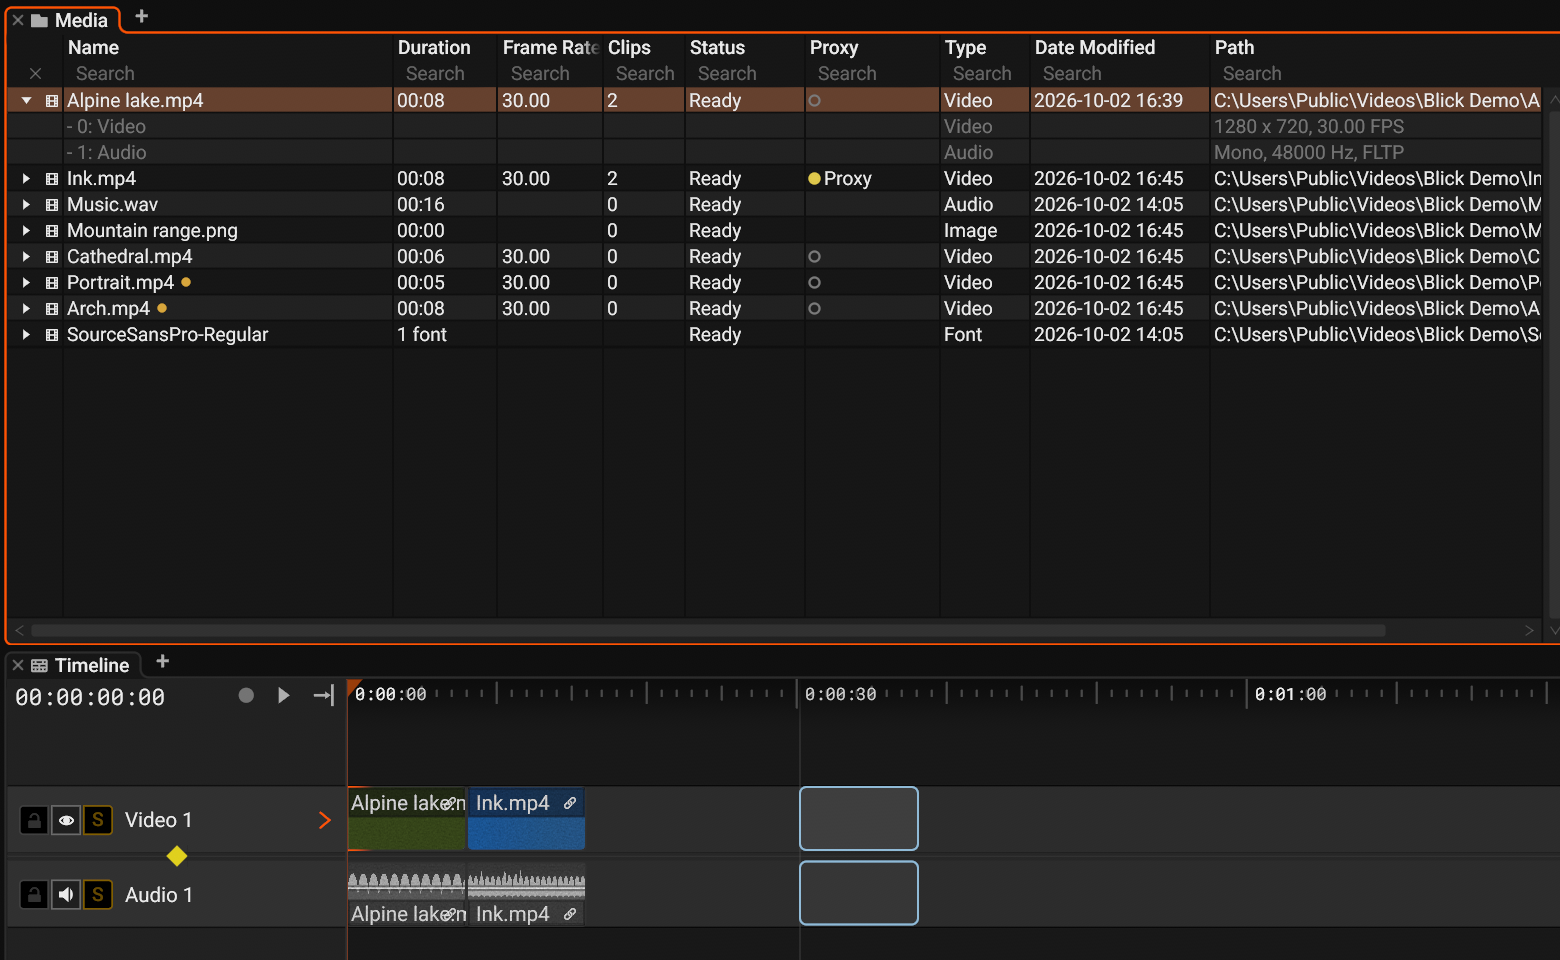Click the Type column search field
Image resolution: width=1560 pixels, height=960 pixels.
[x=984, y=73]
